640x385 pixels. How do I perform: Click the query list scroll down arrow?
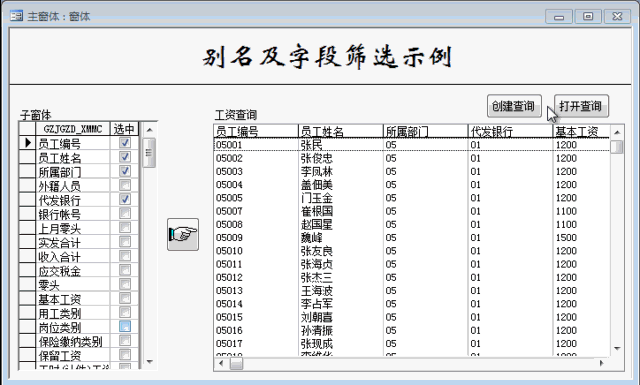tap(617, 348)
